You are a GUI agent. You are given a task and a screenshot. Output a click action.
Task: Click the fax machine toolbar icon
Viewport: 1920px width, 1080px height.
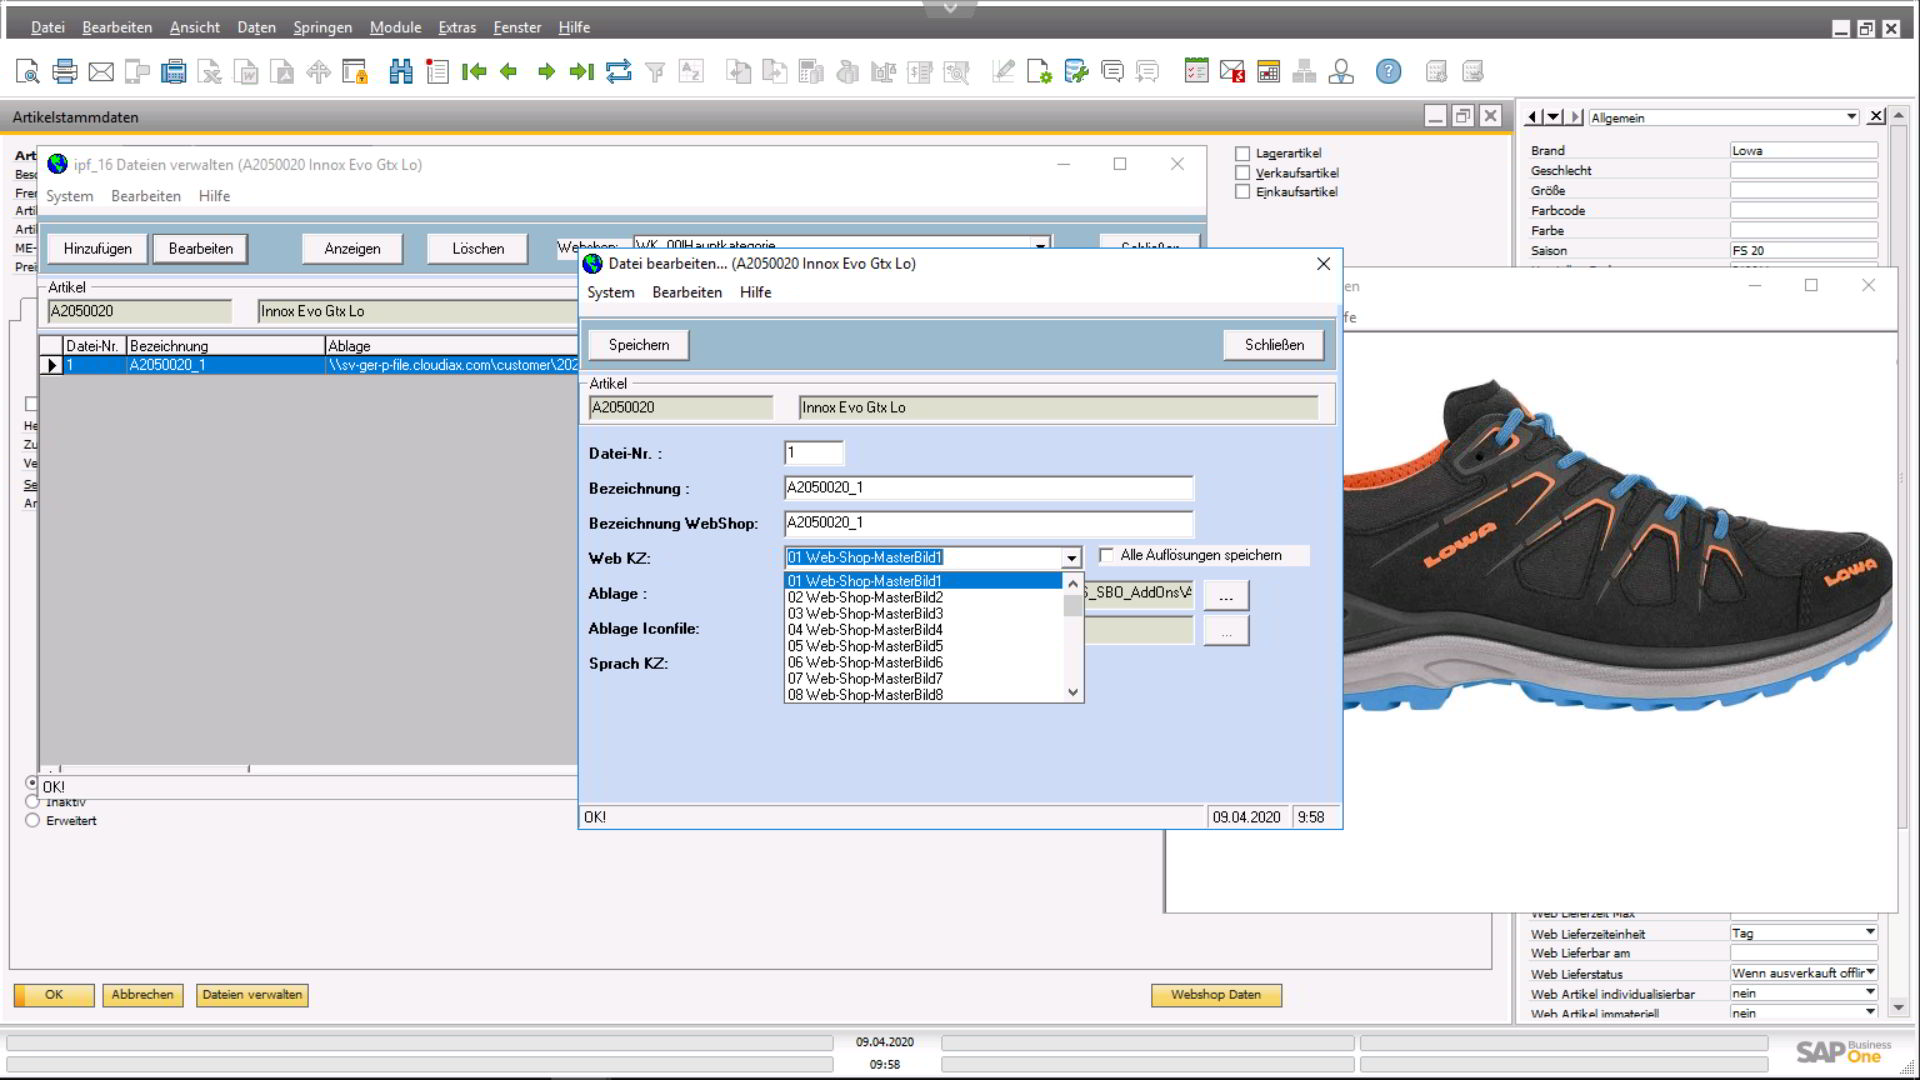pos(174,71)
